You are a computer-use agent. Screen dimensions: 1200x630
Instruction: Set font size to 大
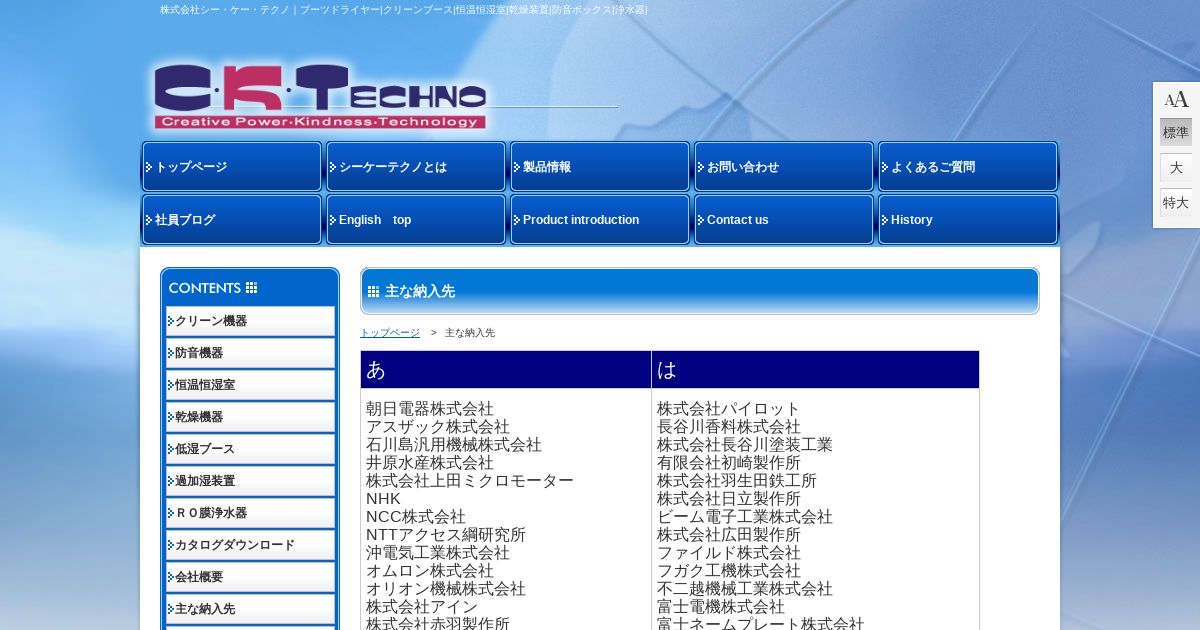(1176, 167)
